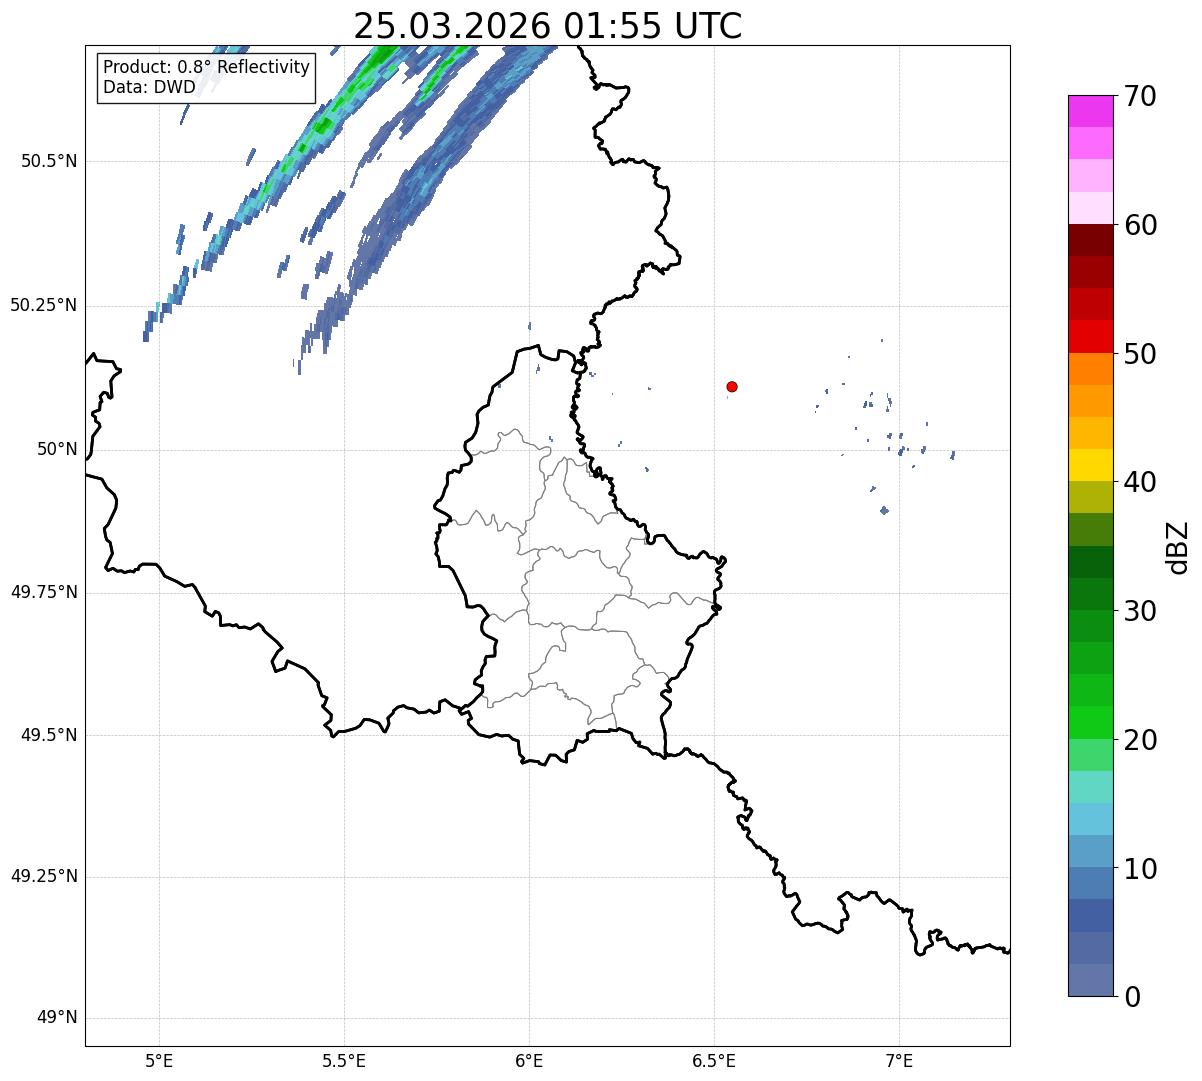Click the colorbar 0 tick label
1202x1081 pixels.
pos(1132,997)
